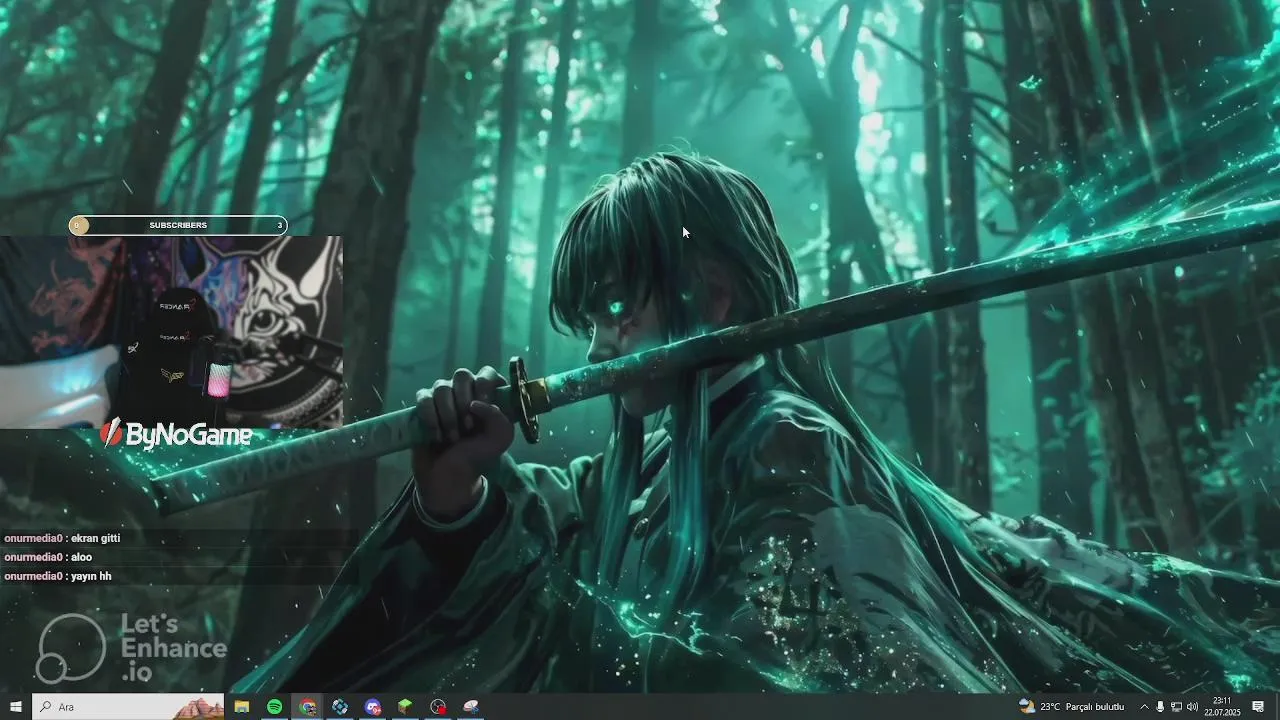
Task: Click the ByNoGame logo
Action: (x=176, y=435)
